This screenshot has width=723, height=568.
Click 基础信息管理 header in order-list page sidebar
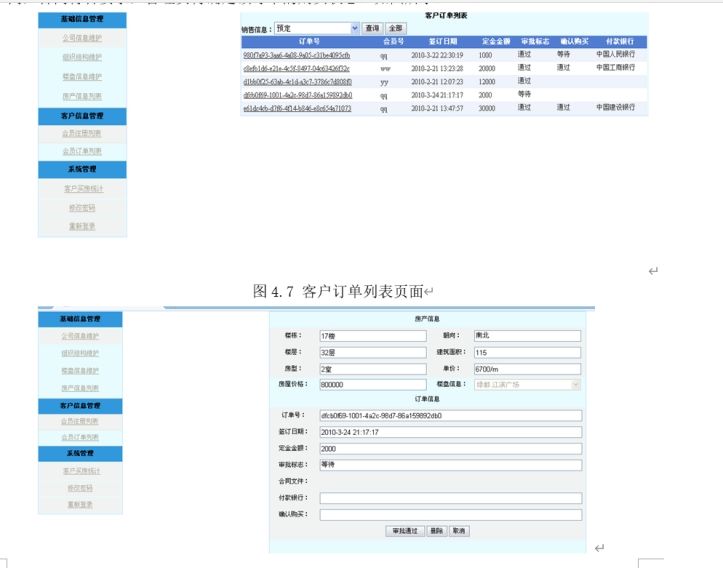[x=82, y=19]
